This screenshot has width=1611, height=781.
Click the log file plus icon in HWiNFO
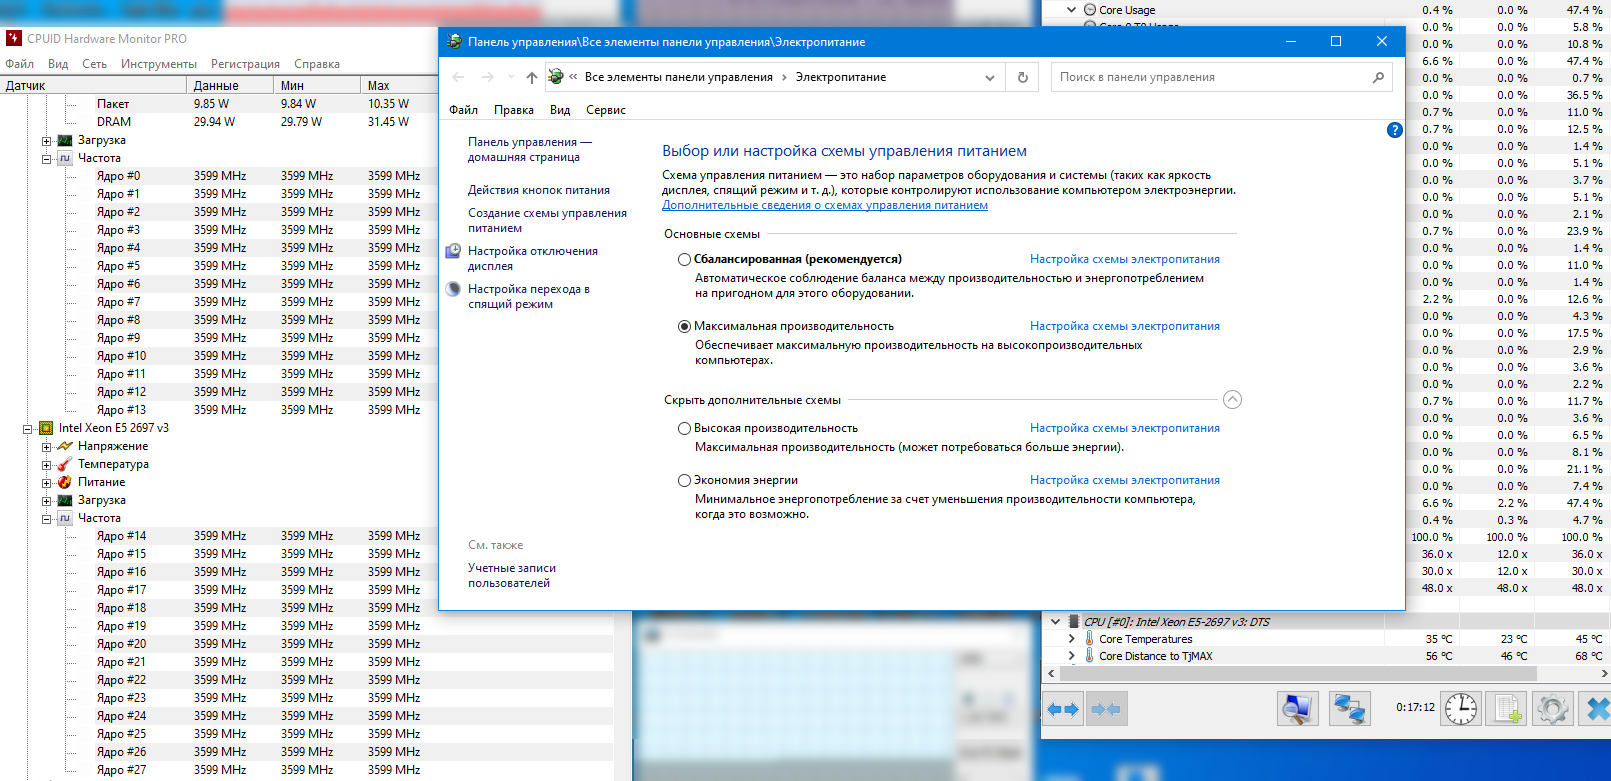(1507, 709)
